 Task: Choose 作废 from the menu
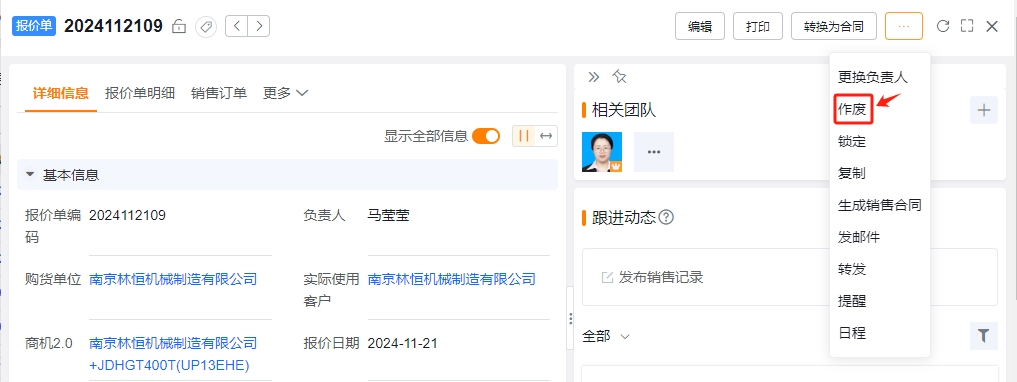[x=853, y=110]
